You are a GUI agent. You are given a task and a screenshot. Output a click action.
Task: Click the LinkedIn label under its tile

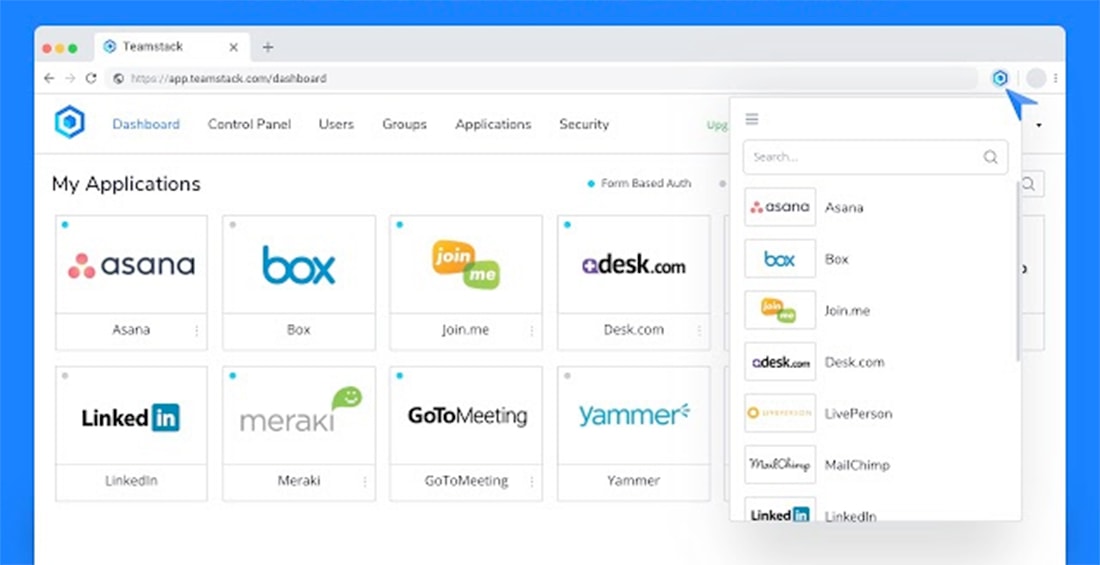[131, 481]
